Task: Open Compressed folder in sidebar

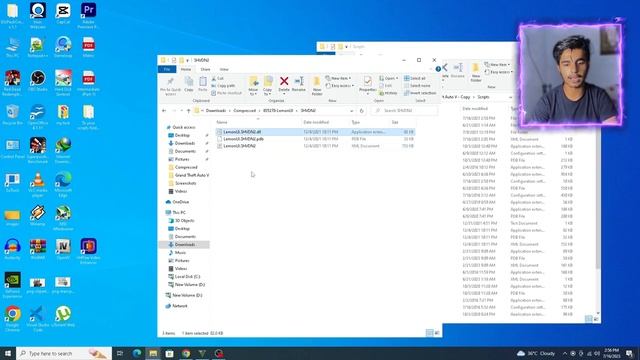Action: point(186,167)
